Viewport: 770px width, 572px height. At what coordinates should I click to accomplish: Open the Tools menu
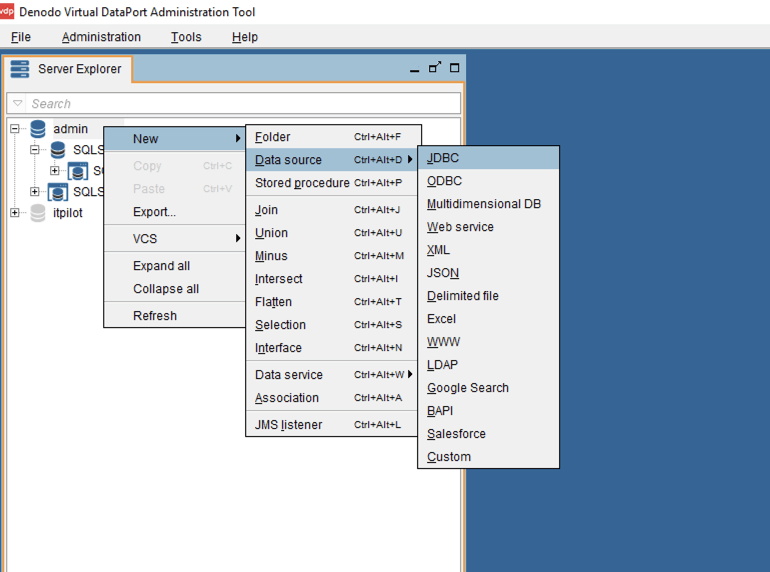186,37
